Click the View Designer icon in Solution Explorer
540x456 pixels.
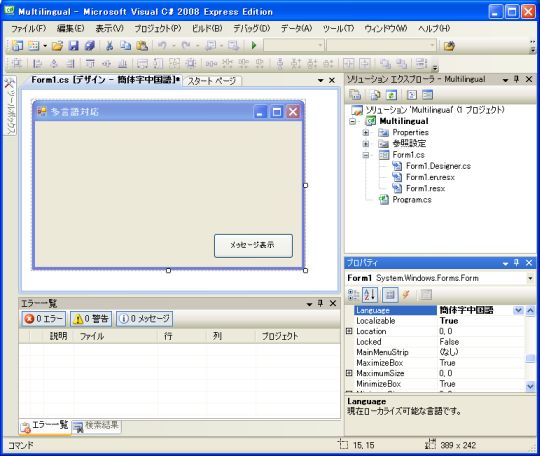[427, 95]
